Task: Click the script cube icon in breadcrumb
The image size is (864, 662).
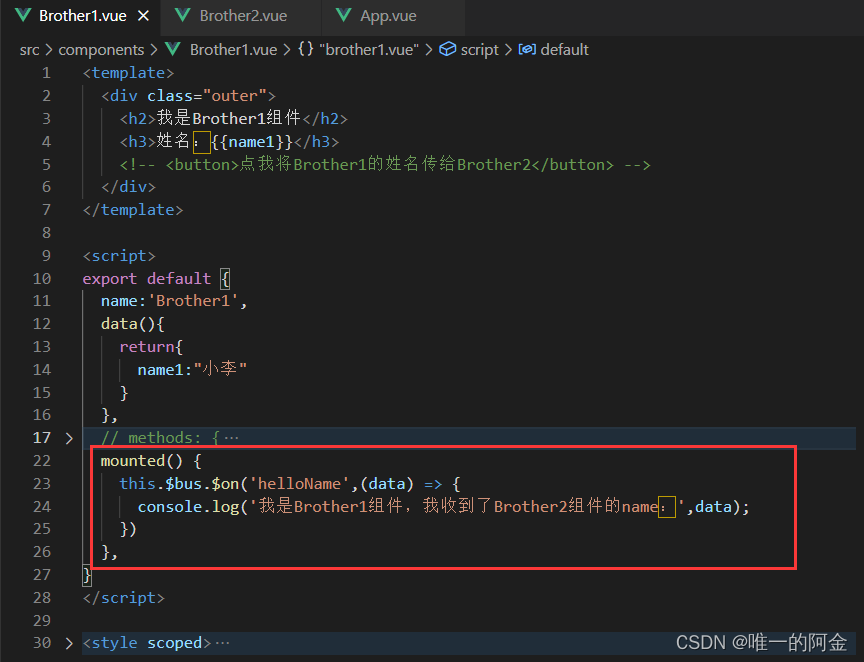Action: click(x=447, y=49)
